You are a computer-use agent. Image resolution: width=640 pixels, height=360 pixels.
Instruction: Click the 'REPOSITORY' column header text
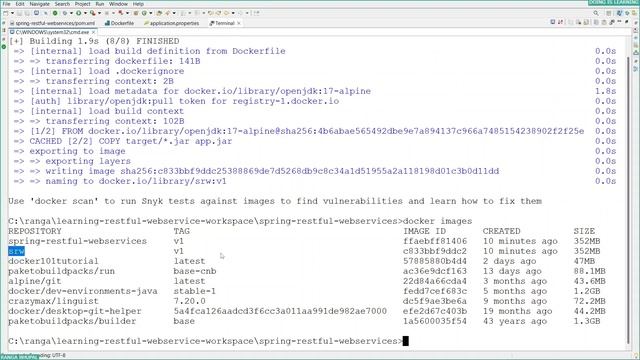click(35, 231)
